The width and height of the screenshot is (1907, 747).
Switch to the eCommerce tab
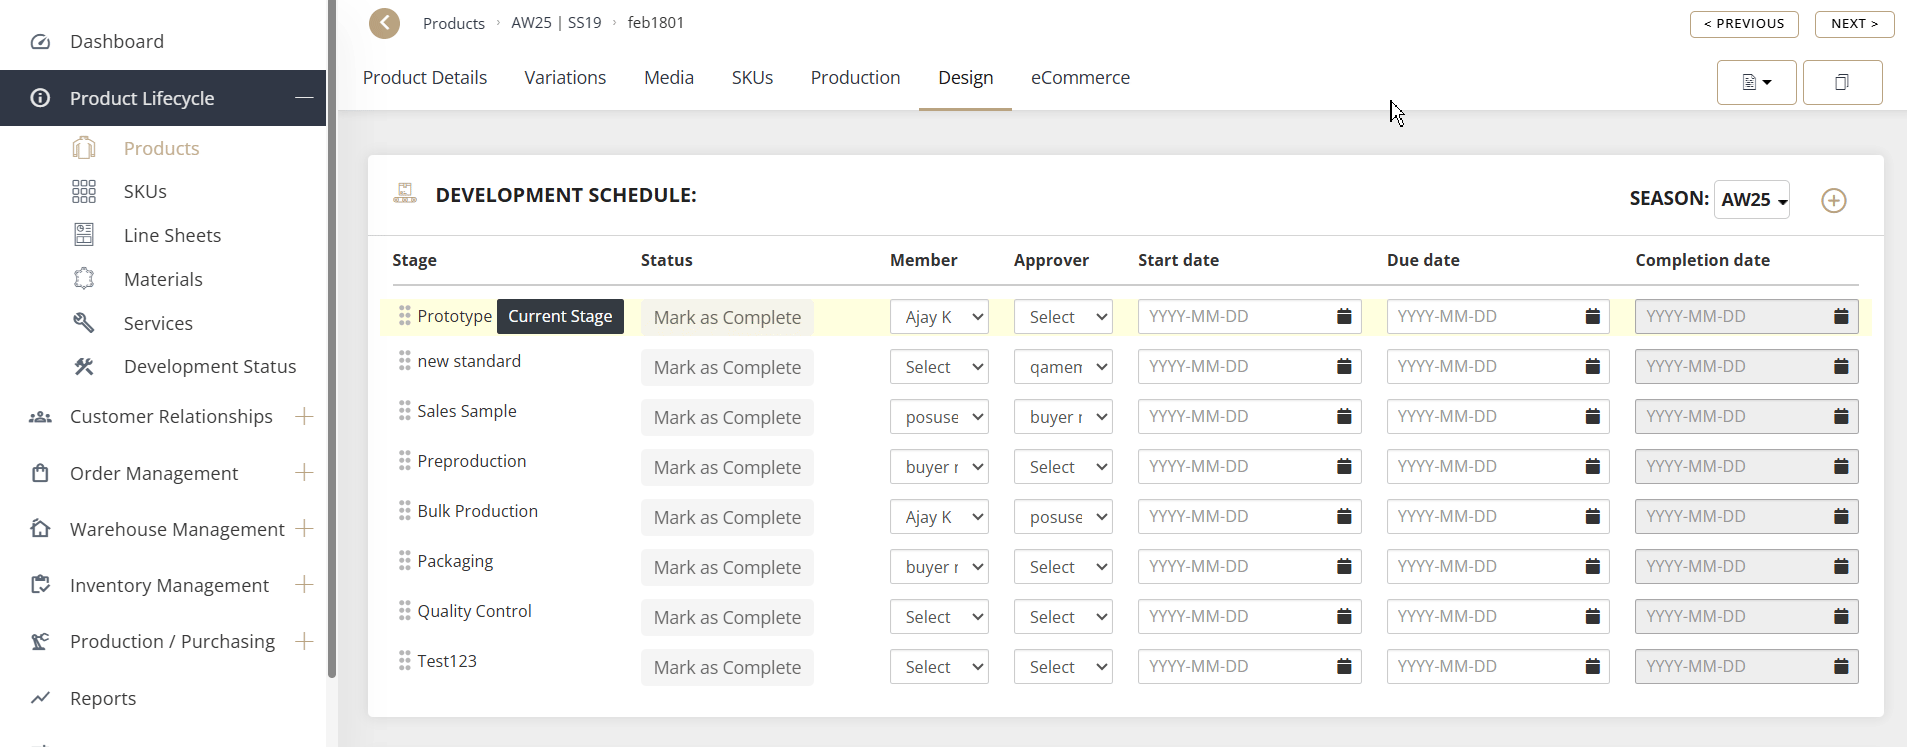[1080, 78]
